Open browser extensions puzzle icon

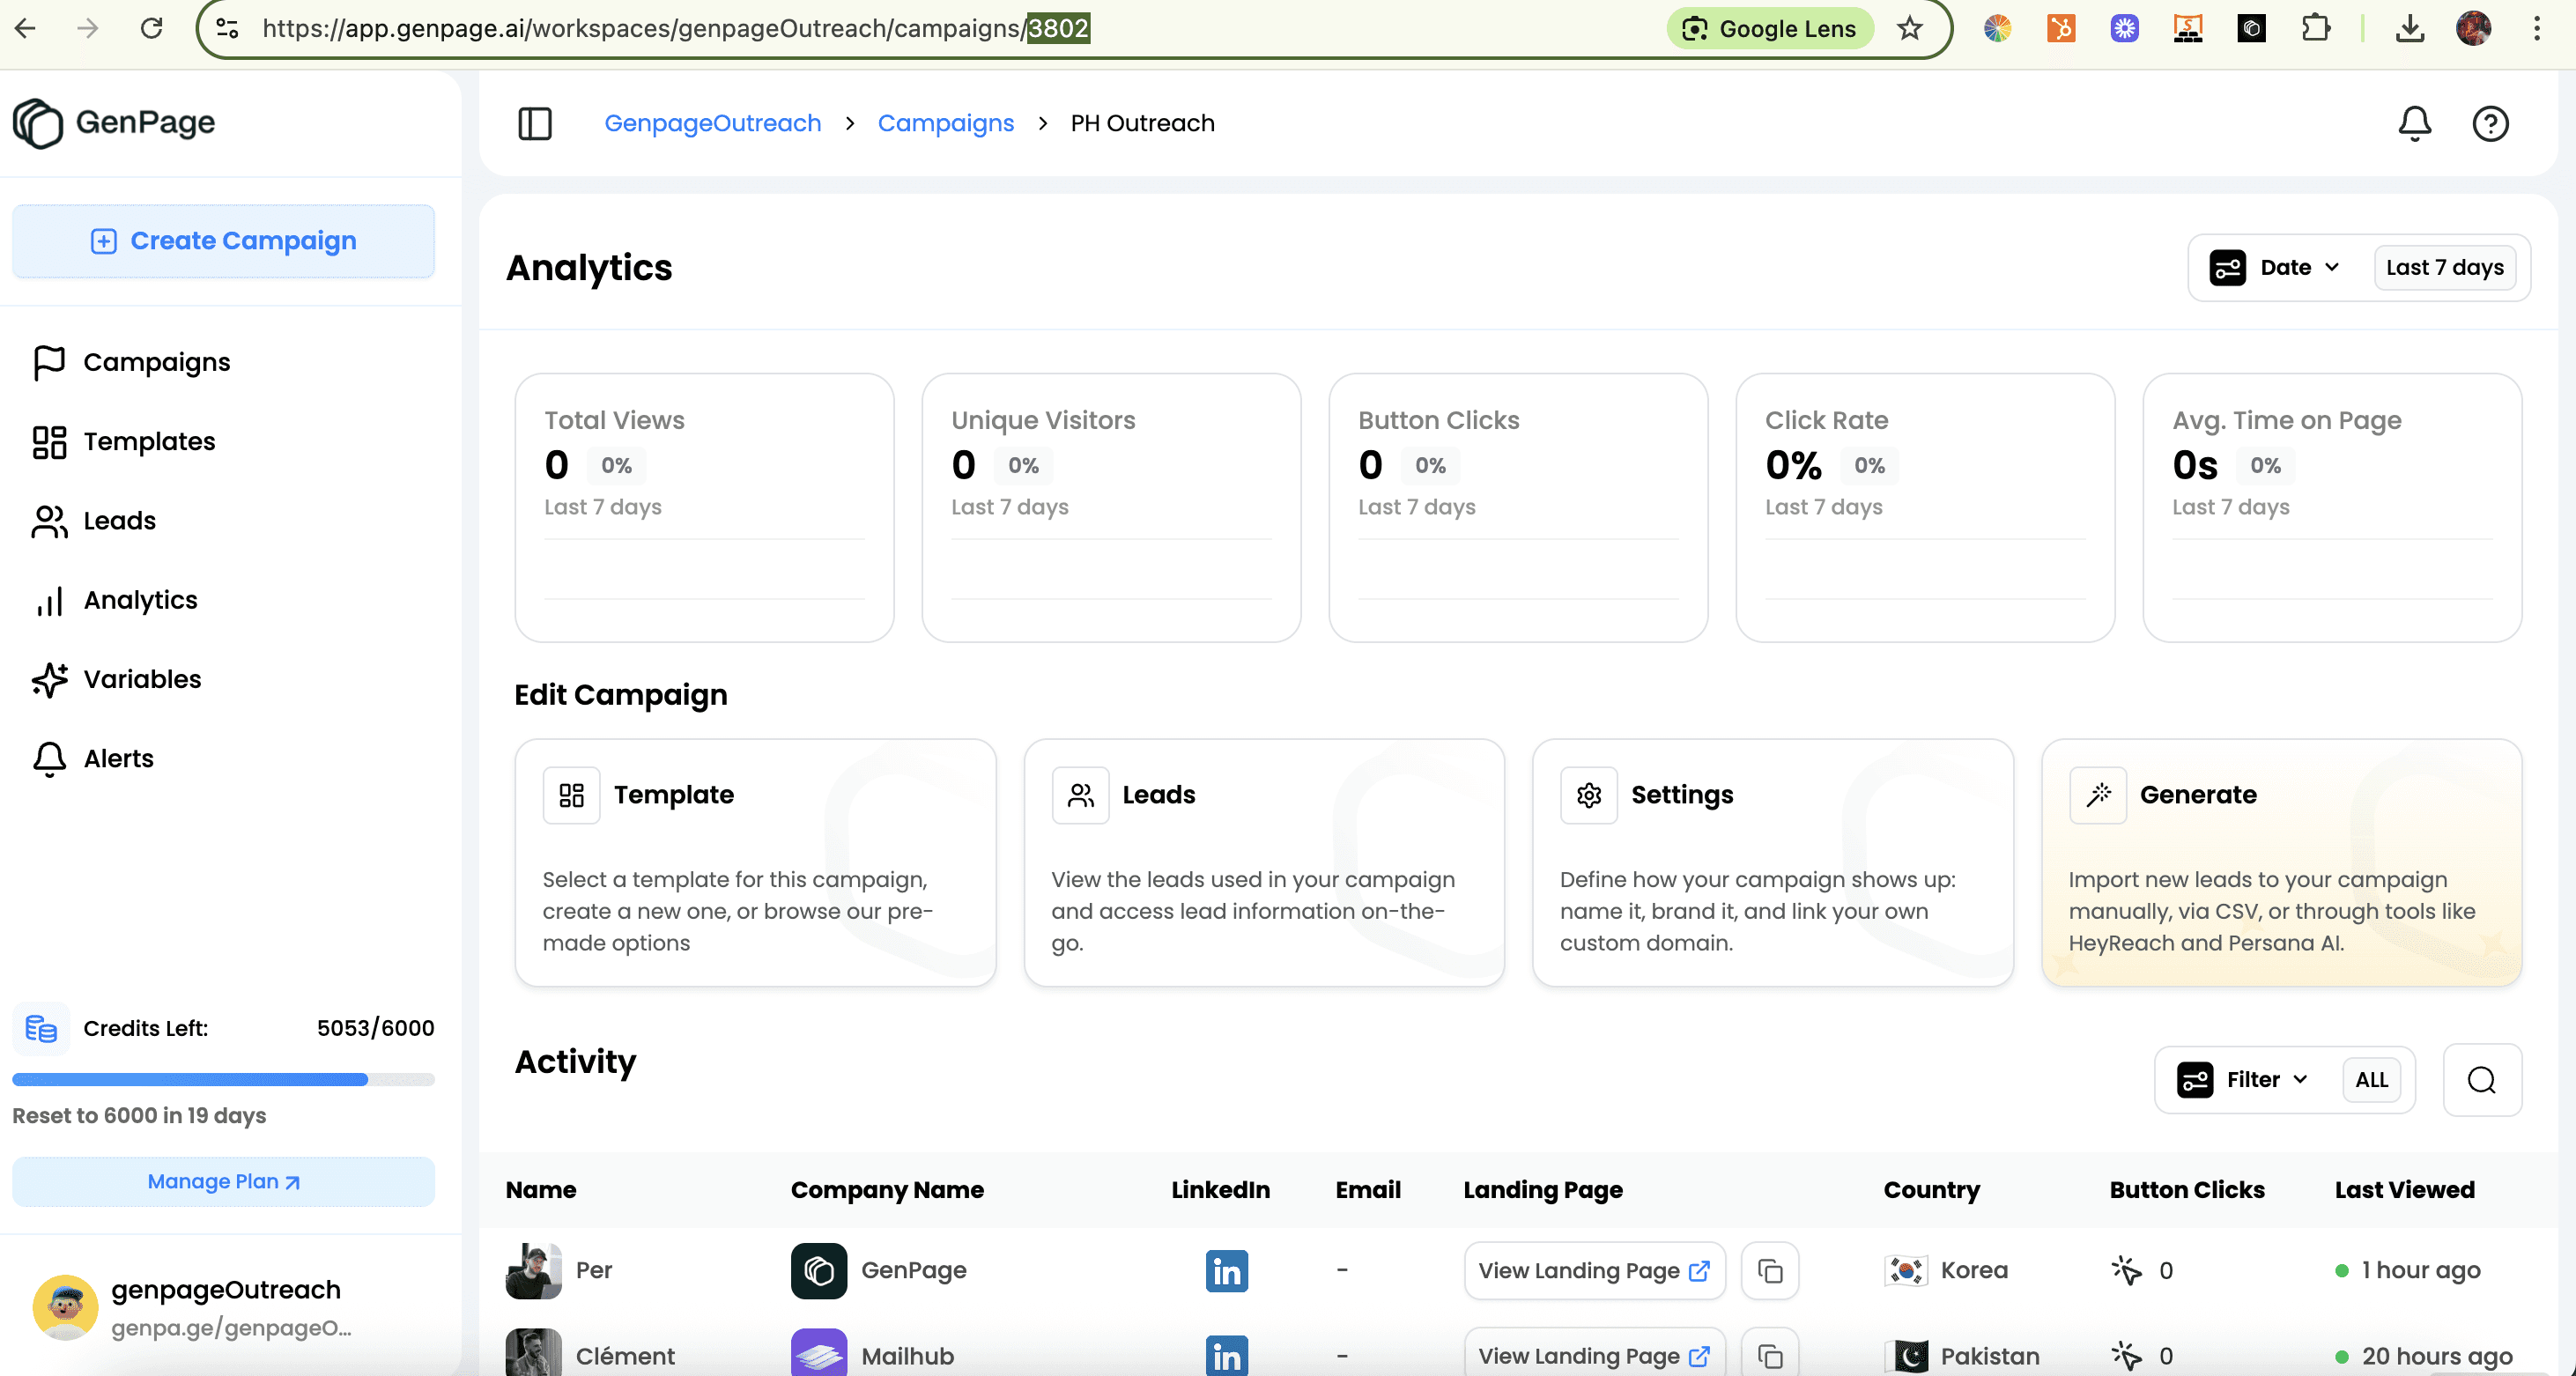coord(2315,28)
